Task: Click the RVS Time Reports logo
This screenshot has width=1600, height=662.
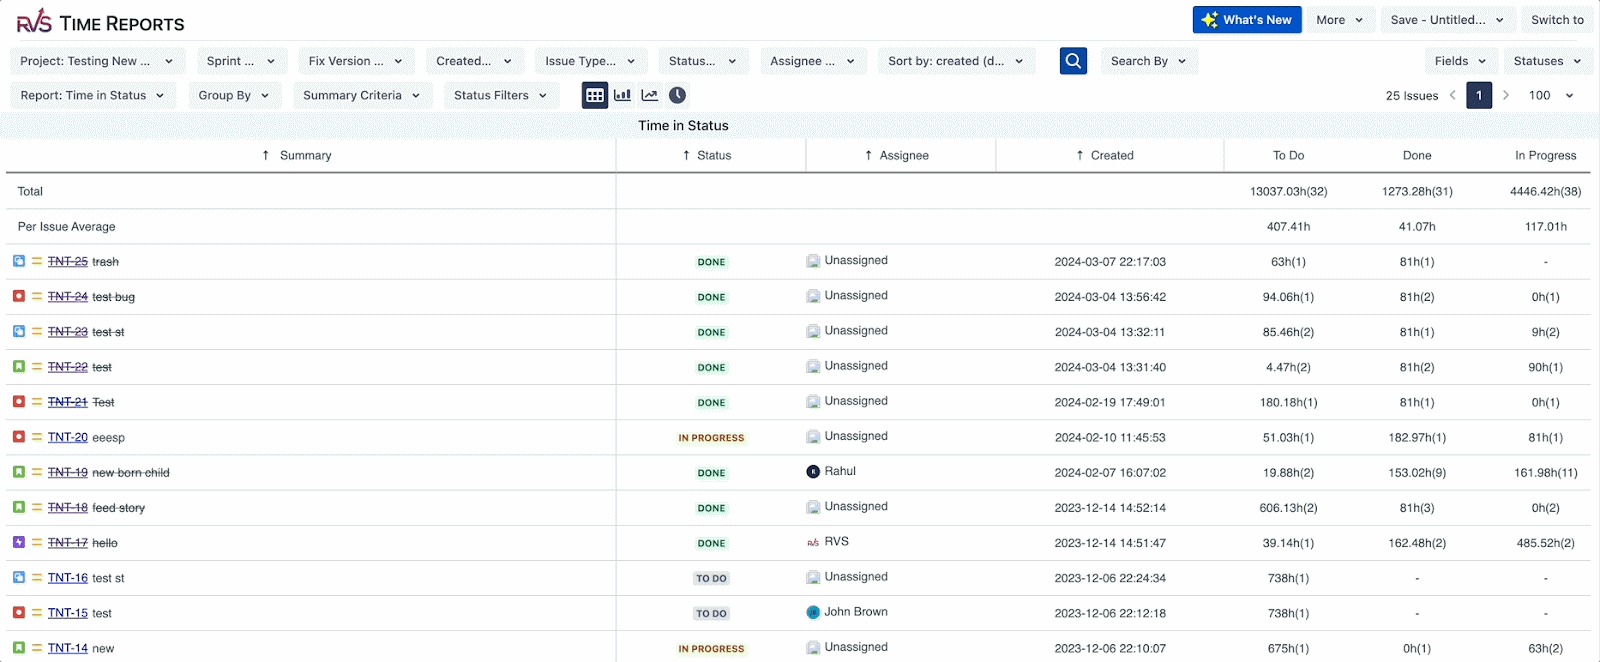Action: click(101, 22)
